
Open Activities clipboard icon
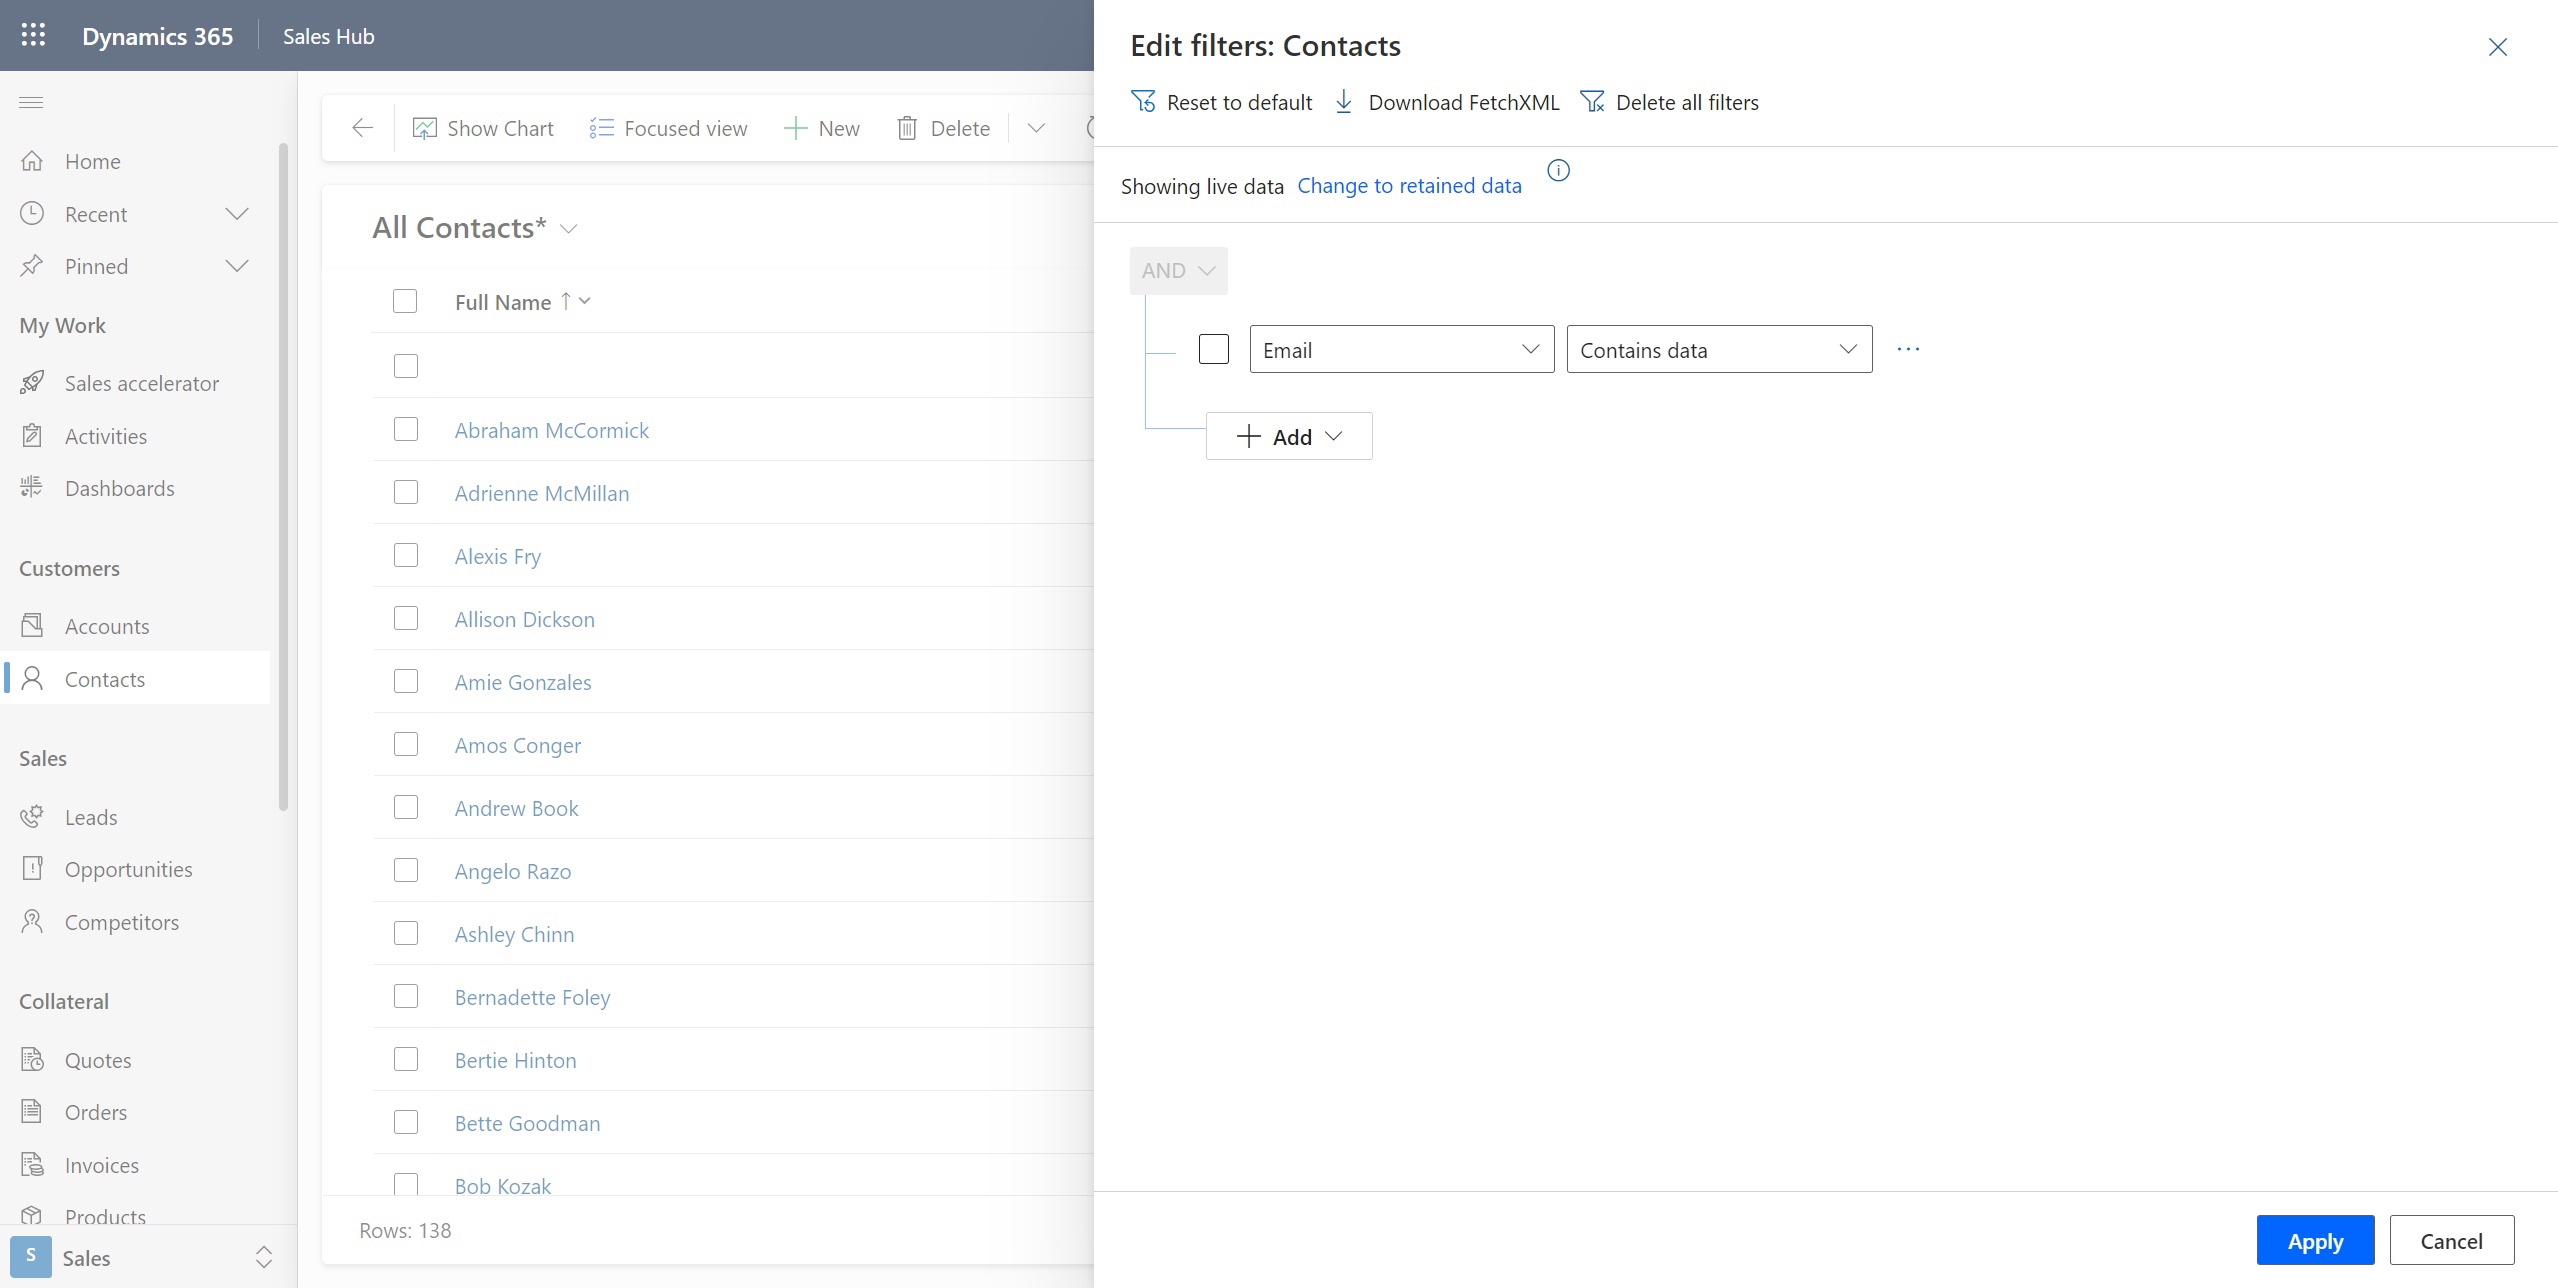coord(32,435)
